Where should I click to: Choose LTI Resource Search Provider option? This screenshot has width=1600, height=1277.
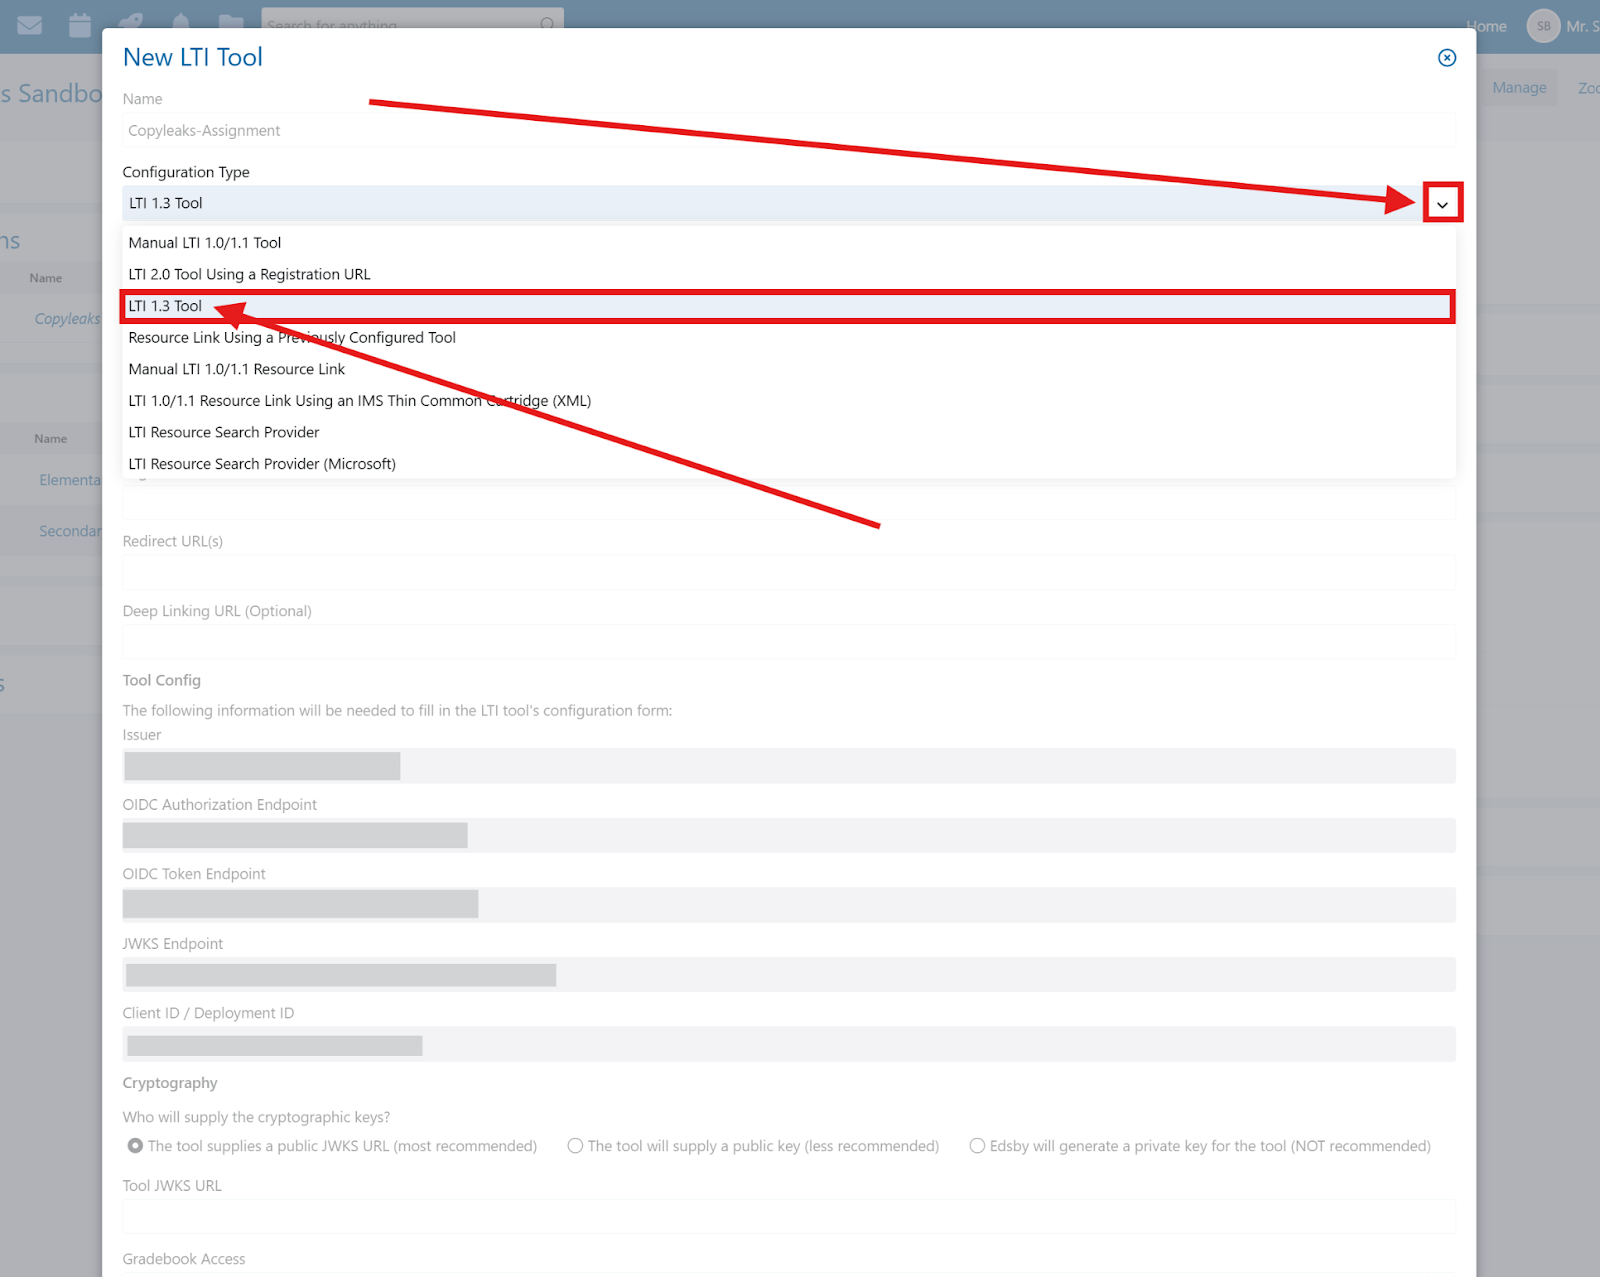pos(788,432)
